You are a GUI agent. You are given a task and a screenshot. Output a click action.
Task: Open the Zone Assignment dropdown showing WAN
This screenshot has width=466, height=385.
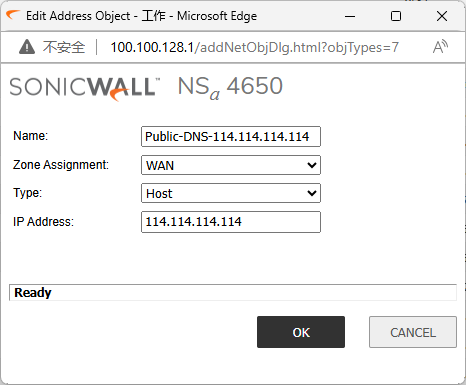coord(231,165)
